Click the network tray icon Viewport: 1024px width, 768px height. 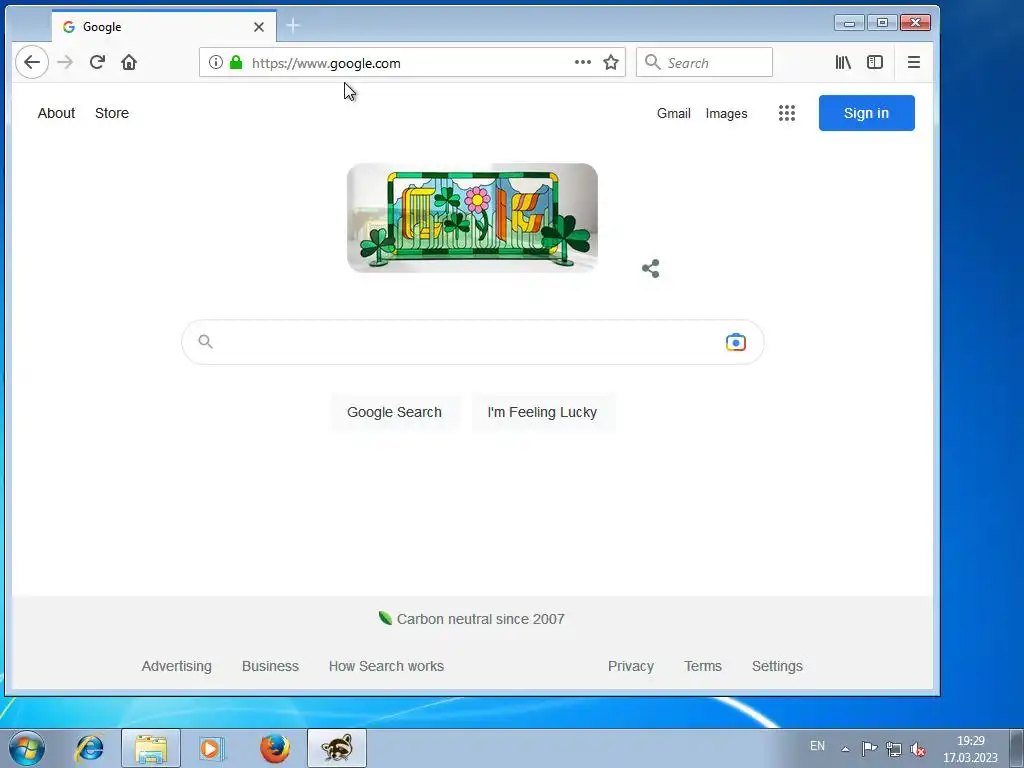point(893,749)
